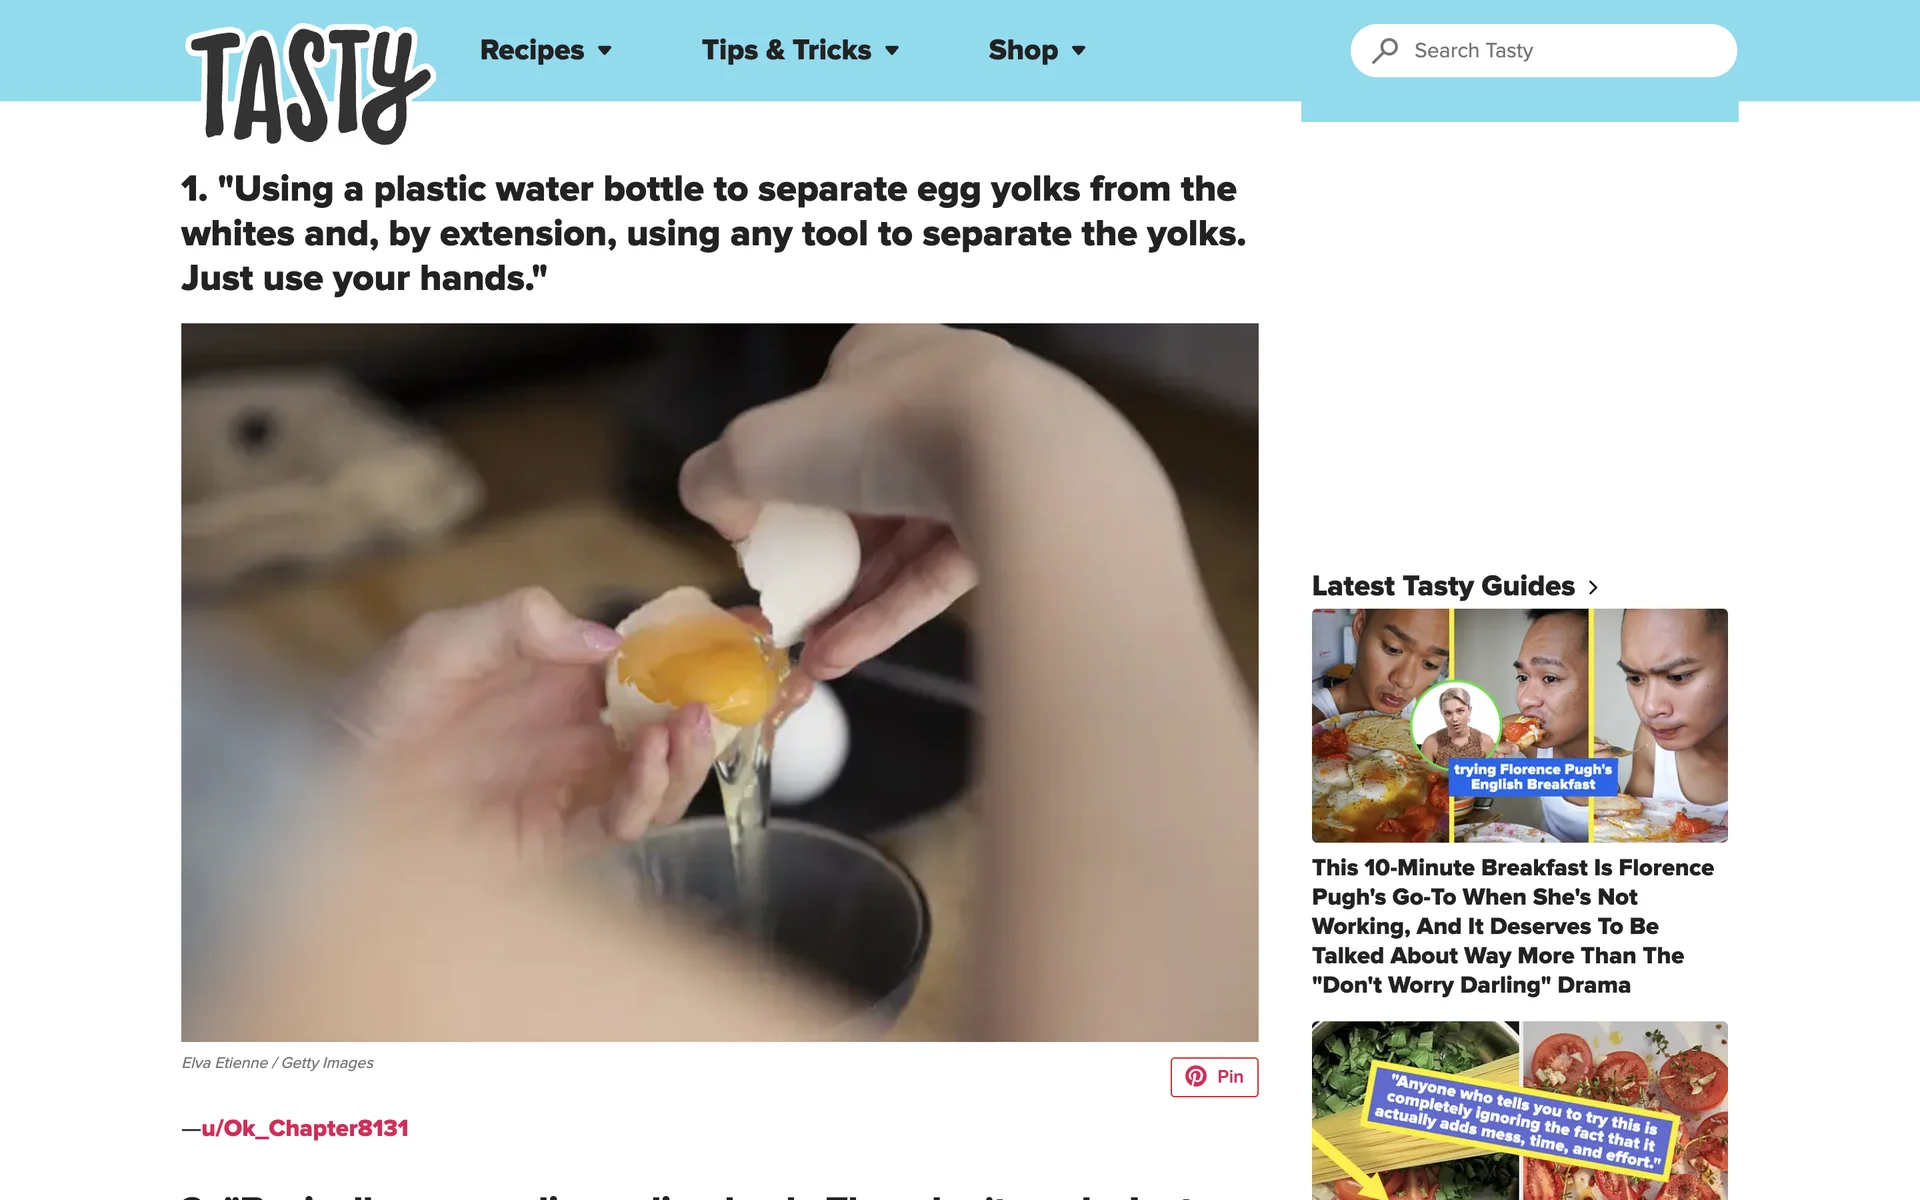Screen dimensions: 1920x1200
Task: Pin the egg separating image
Action: (1214, 1077)
